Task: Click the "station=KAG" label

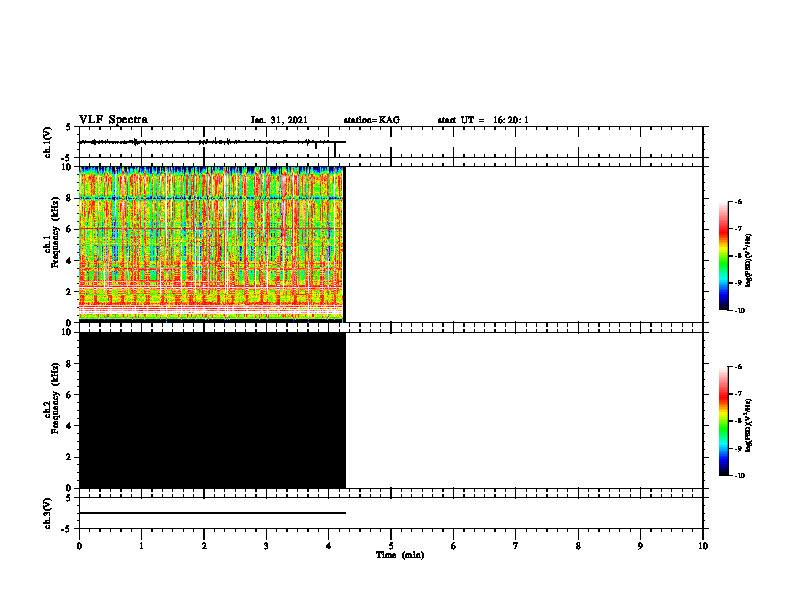Action: [x=372, y=120]
